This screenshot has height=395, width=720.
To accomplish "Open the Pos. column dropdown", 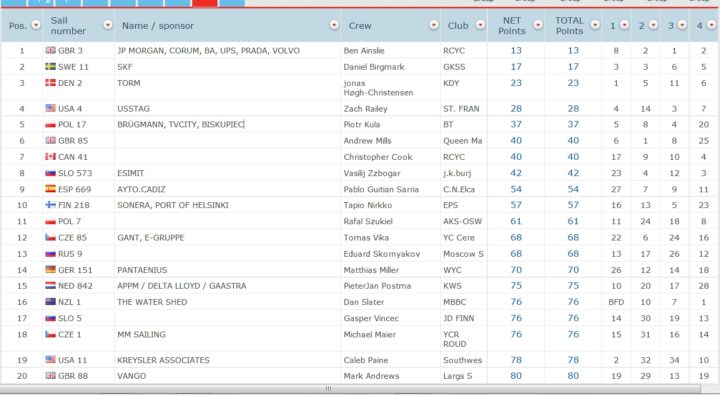I will tap(36, 25).
